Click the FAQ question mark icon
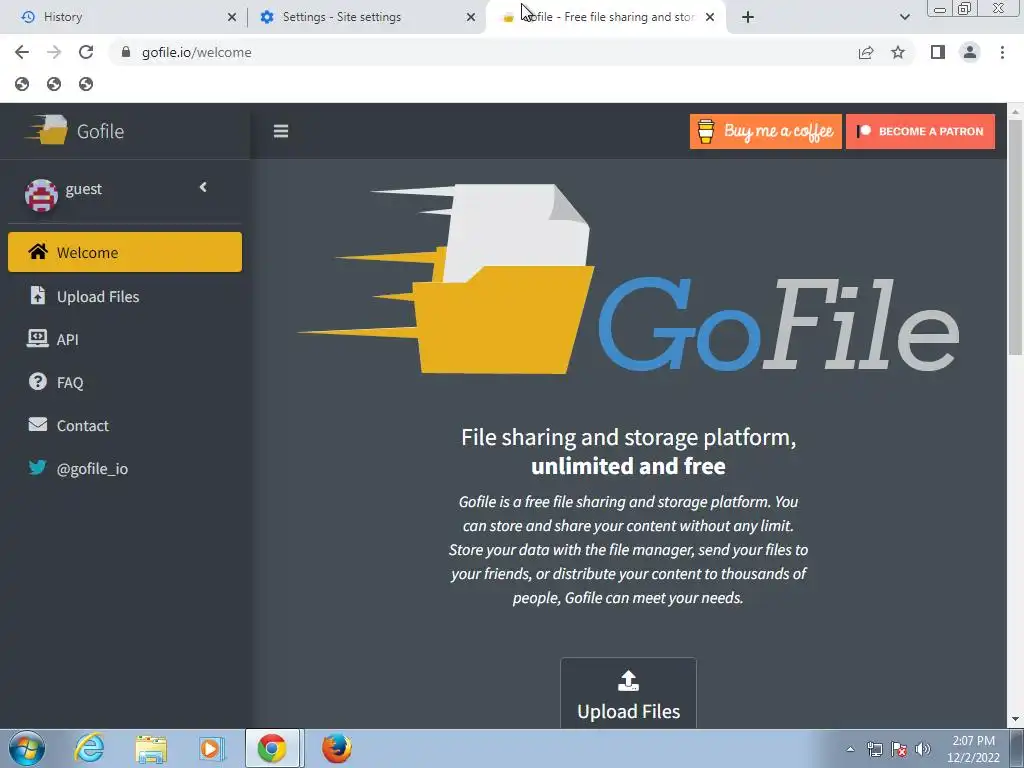Image resolution: width=1024 pixels, height=768 pixels. (38, 381)
